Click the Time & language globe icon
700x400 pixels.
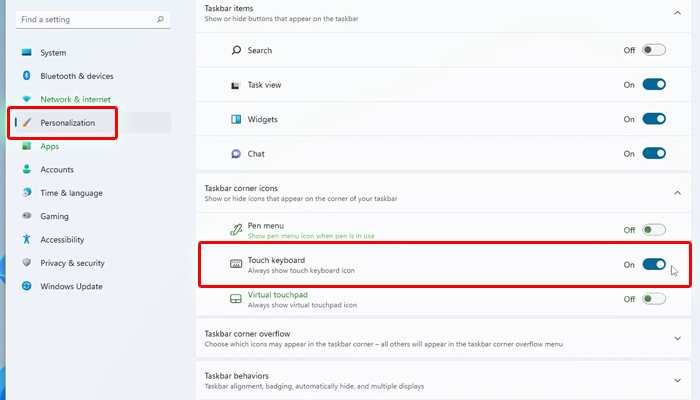click(x=27, y=192)
